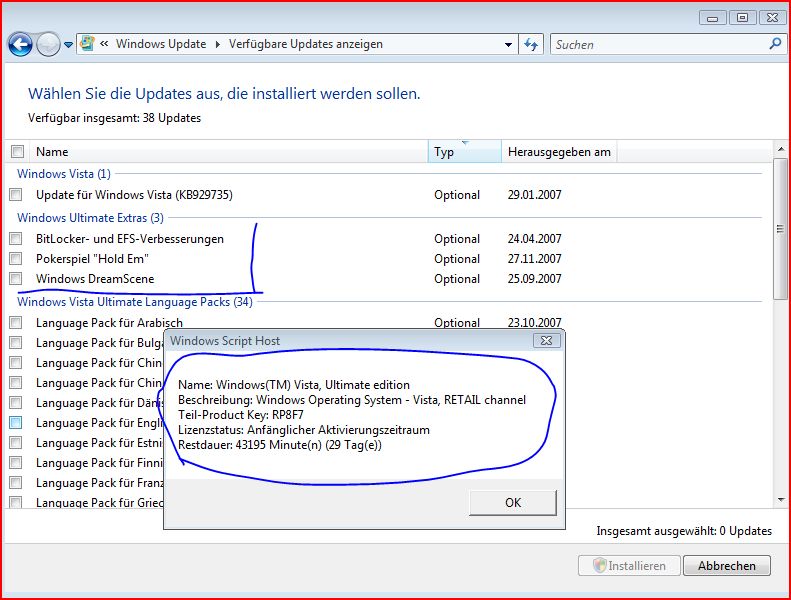This screenshot has width=791, height=600.
Task: Check the Language Pack für Englisch box
Action: pos(16,422)
